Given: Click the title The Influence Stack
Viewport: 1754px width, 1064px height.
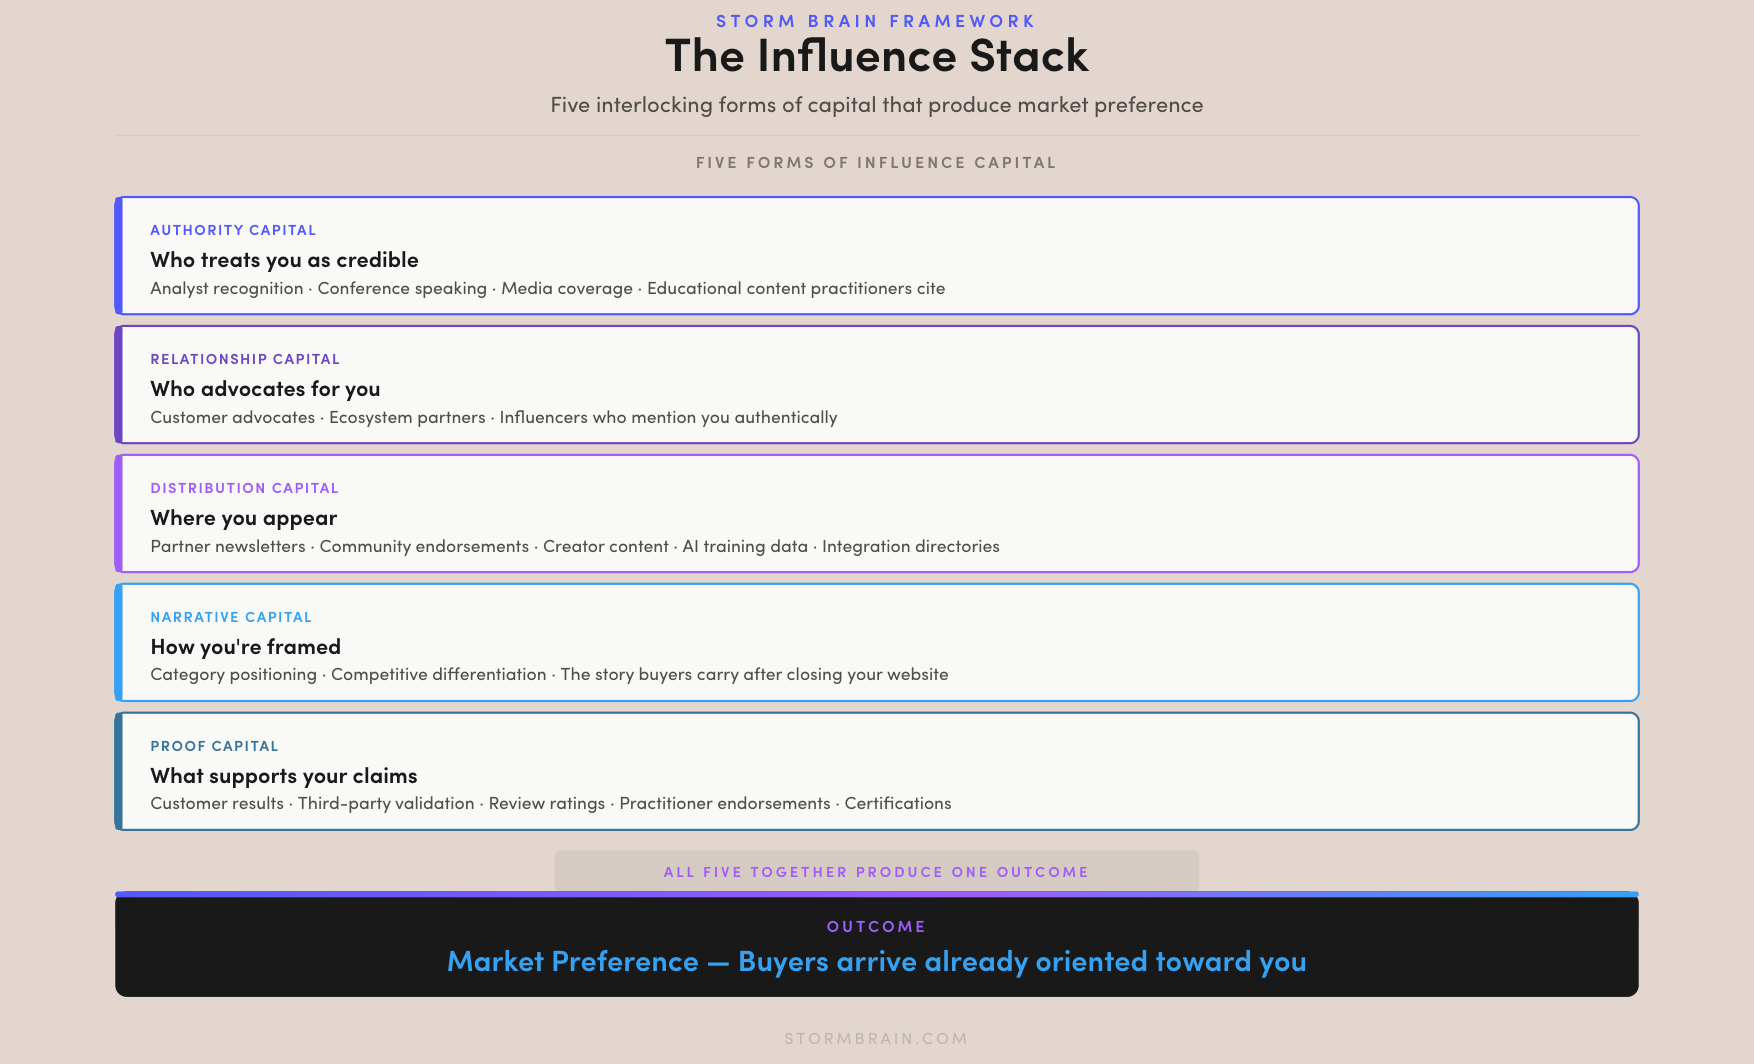Looking at the screenshot, I should pos(876,56).
